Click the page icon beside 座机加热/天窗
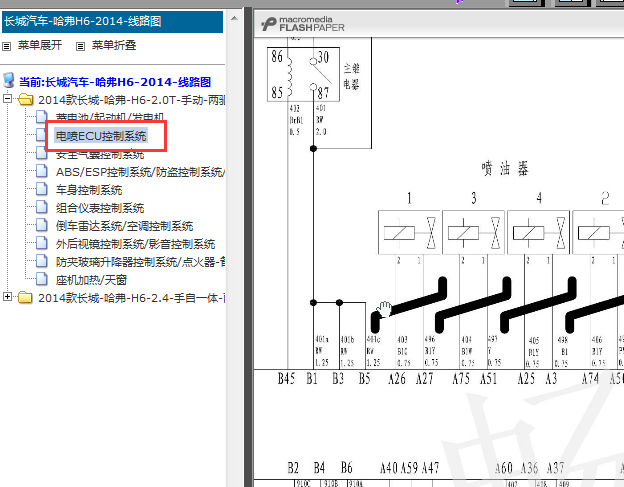 click(41, 279)
